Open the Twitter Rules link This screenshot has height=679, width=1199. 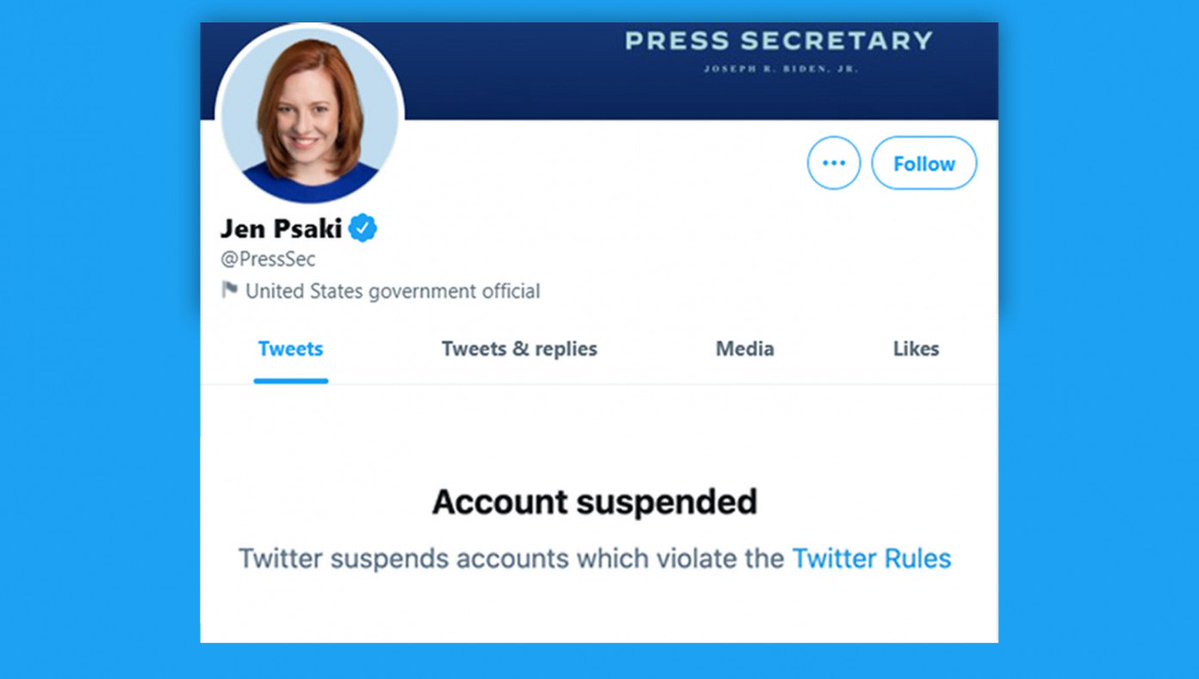point(872,558)
